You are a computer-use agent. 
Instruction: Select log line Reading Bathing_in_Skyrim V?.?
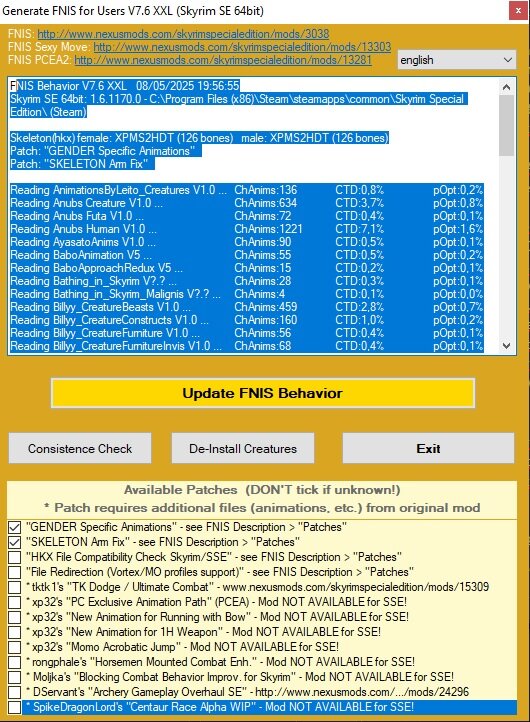246,281
